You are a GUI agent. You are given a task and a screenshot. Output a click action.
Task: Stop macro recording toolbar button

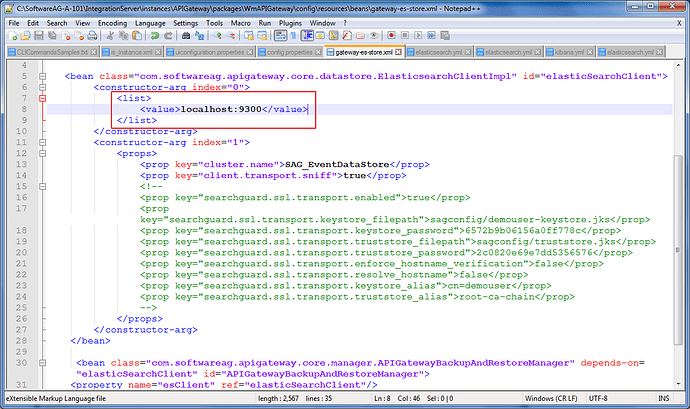click(x=404, y=36)
